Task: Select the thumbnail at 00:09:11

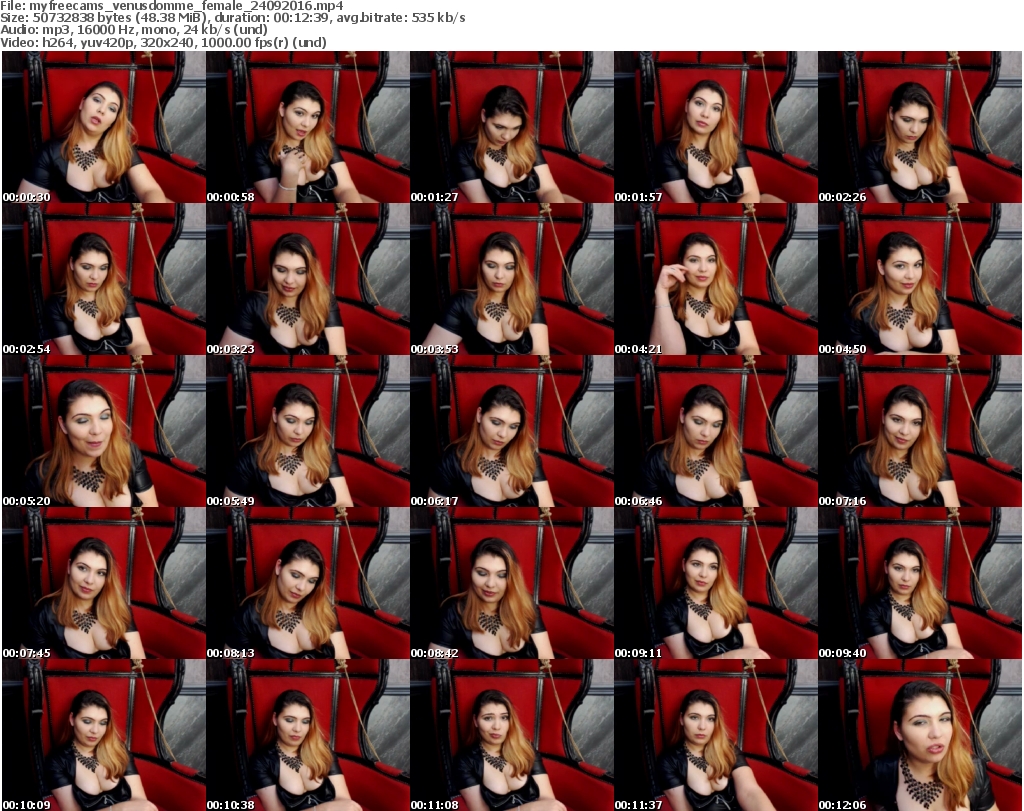Action: click(716, 583)
